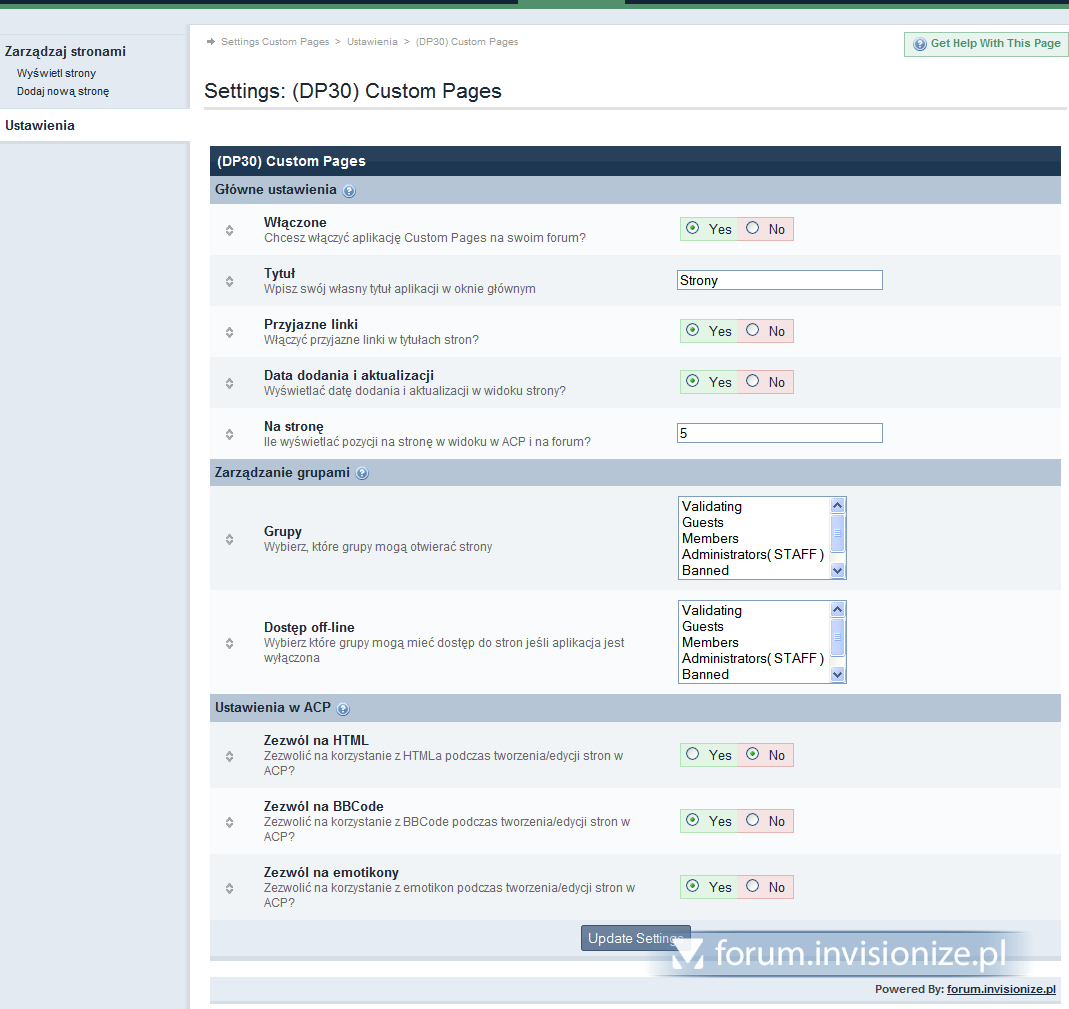Click reorder arrows icon for Grupy row
Viewport: 1069px width, 1009px height.
click(230, 539)
